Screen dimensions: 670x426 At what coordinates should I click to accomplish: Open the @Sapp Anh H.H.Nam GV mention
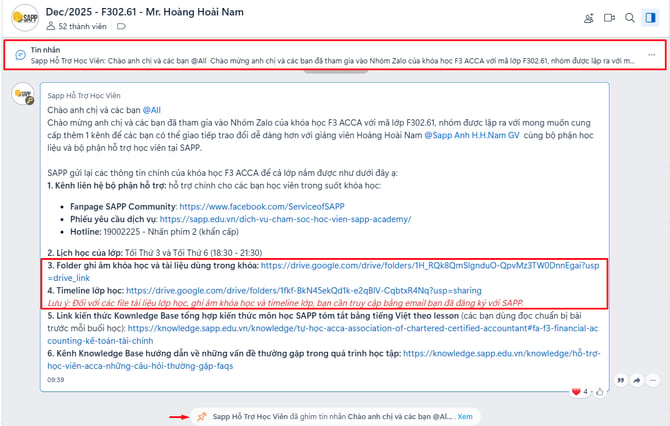click(472, 135)
